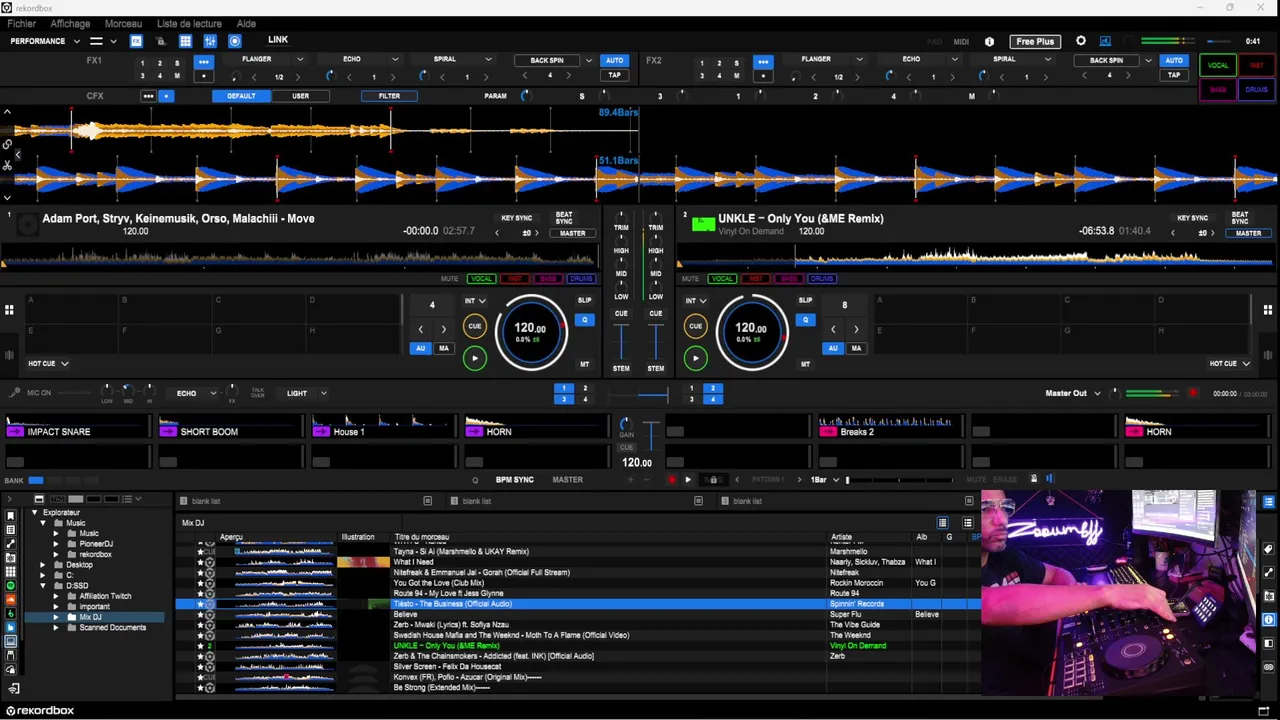The width and height of the screenshot is (1280, 720).
Task: Click the KEY SYNC button on deck 1
Action: coord(516,218)
